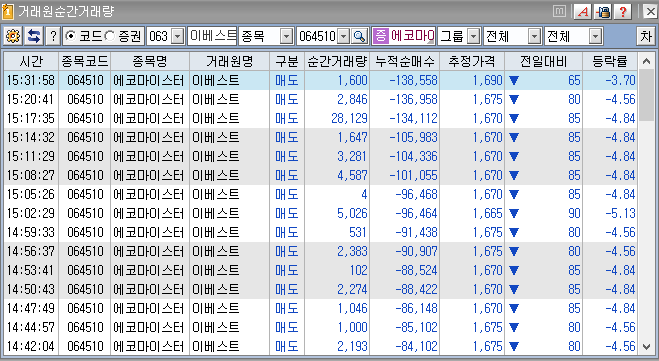
Task: Open the 종목 dropdown list
Action: point(287,37)
